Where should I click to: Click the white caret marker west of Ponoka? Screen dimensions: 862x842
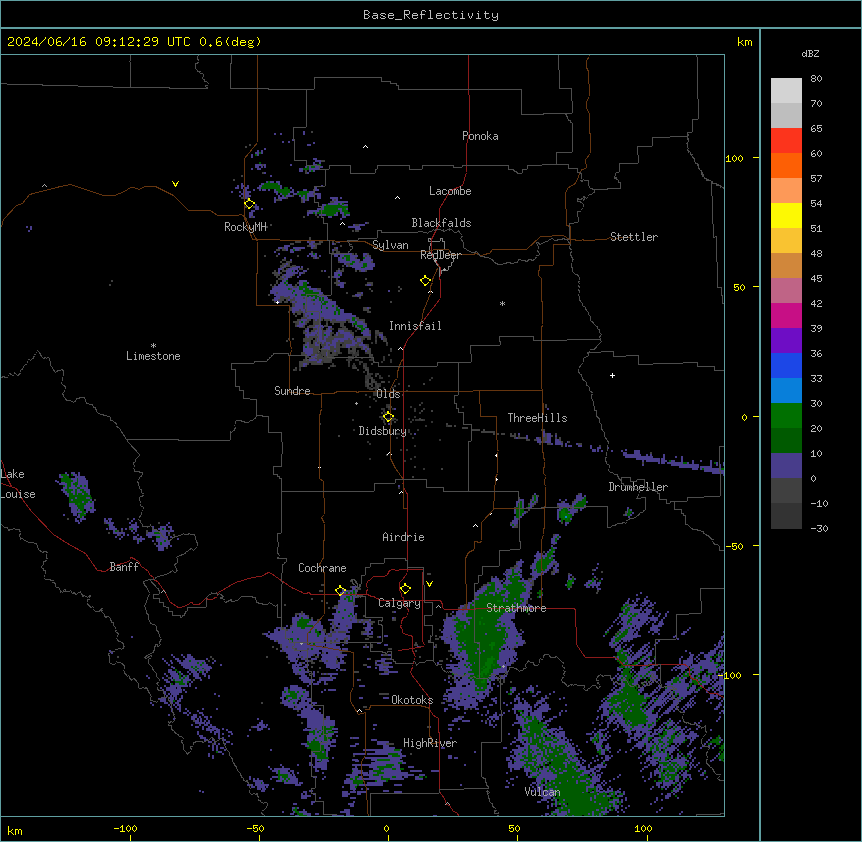pyautogui.click(x=366, y=147)
